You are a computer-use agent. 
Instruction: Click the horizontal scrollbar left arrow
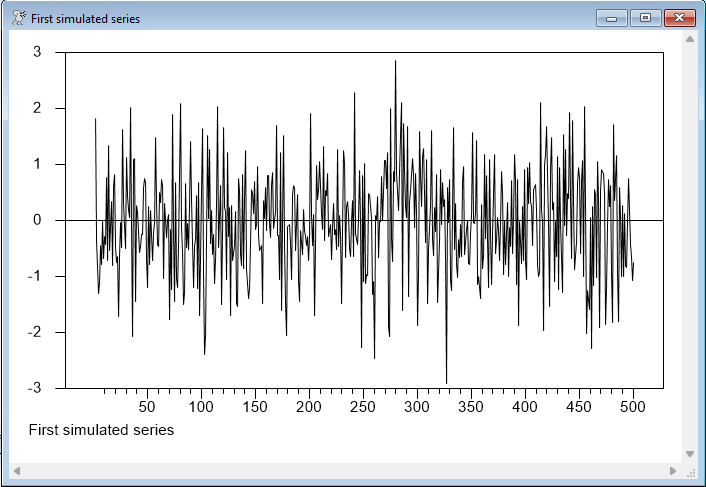point(17,470)
